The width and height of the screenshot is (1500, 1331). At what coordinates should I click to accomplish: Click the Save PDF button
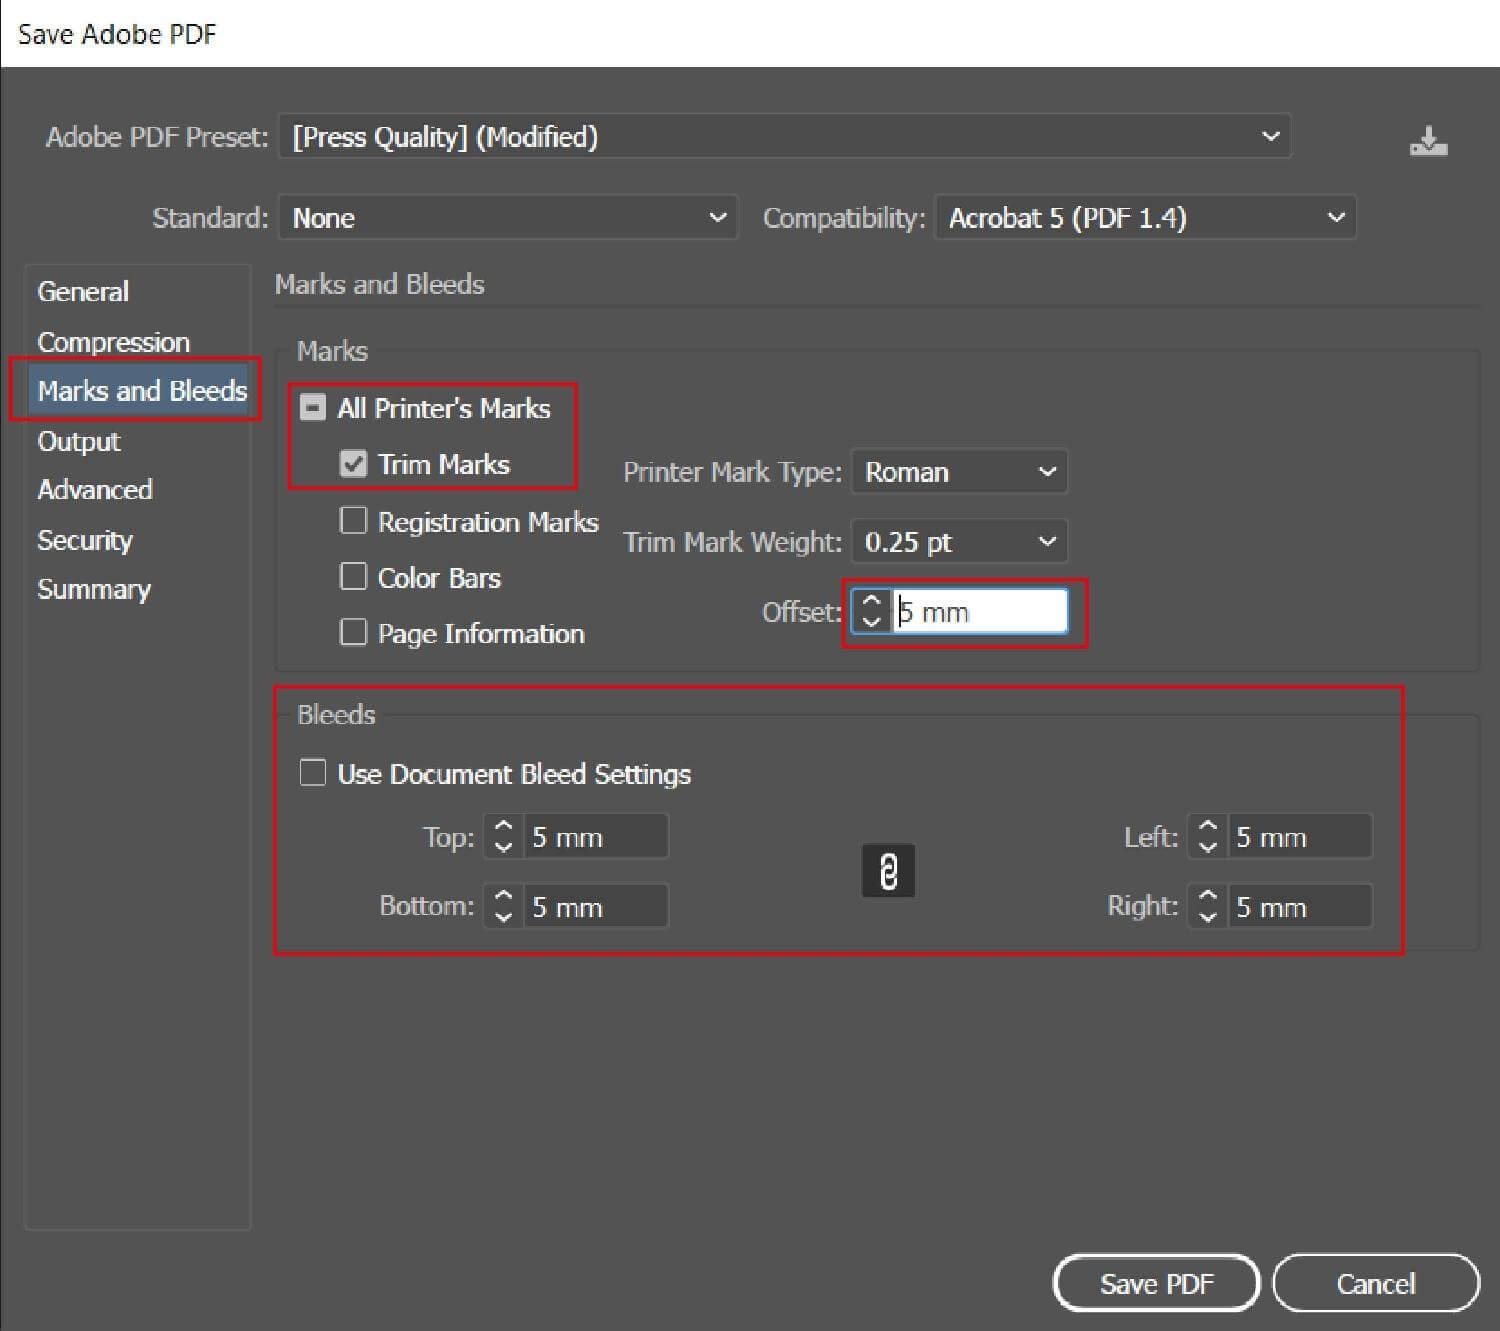pos(1156,1283)
